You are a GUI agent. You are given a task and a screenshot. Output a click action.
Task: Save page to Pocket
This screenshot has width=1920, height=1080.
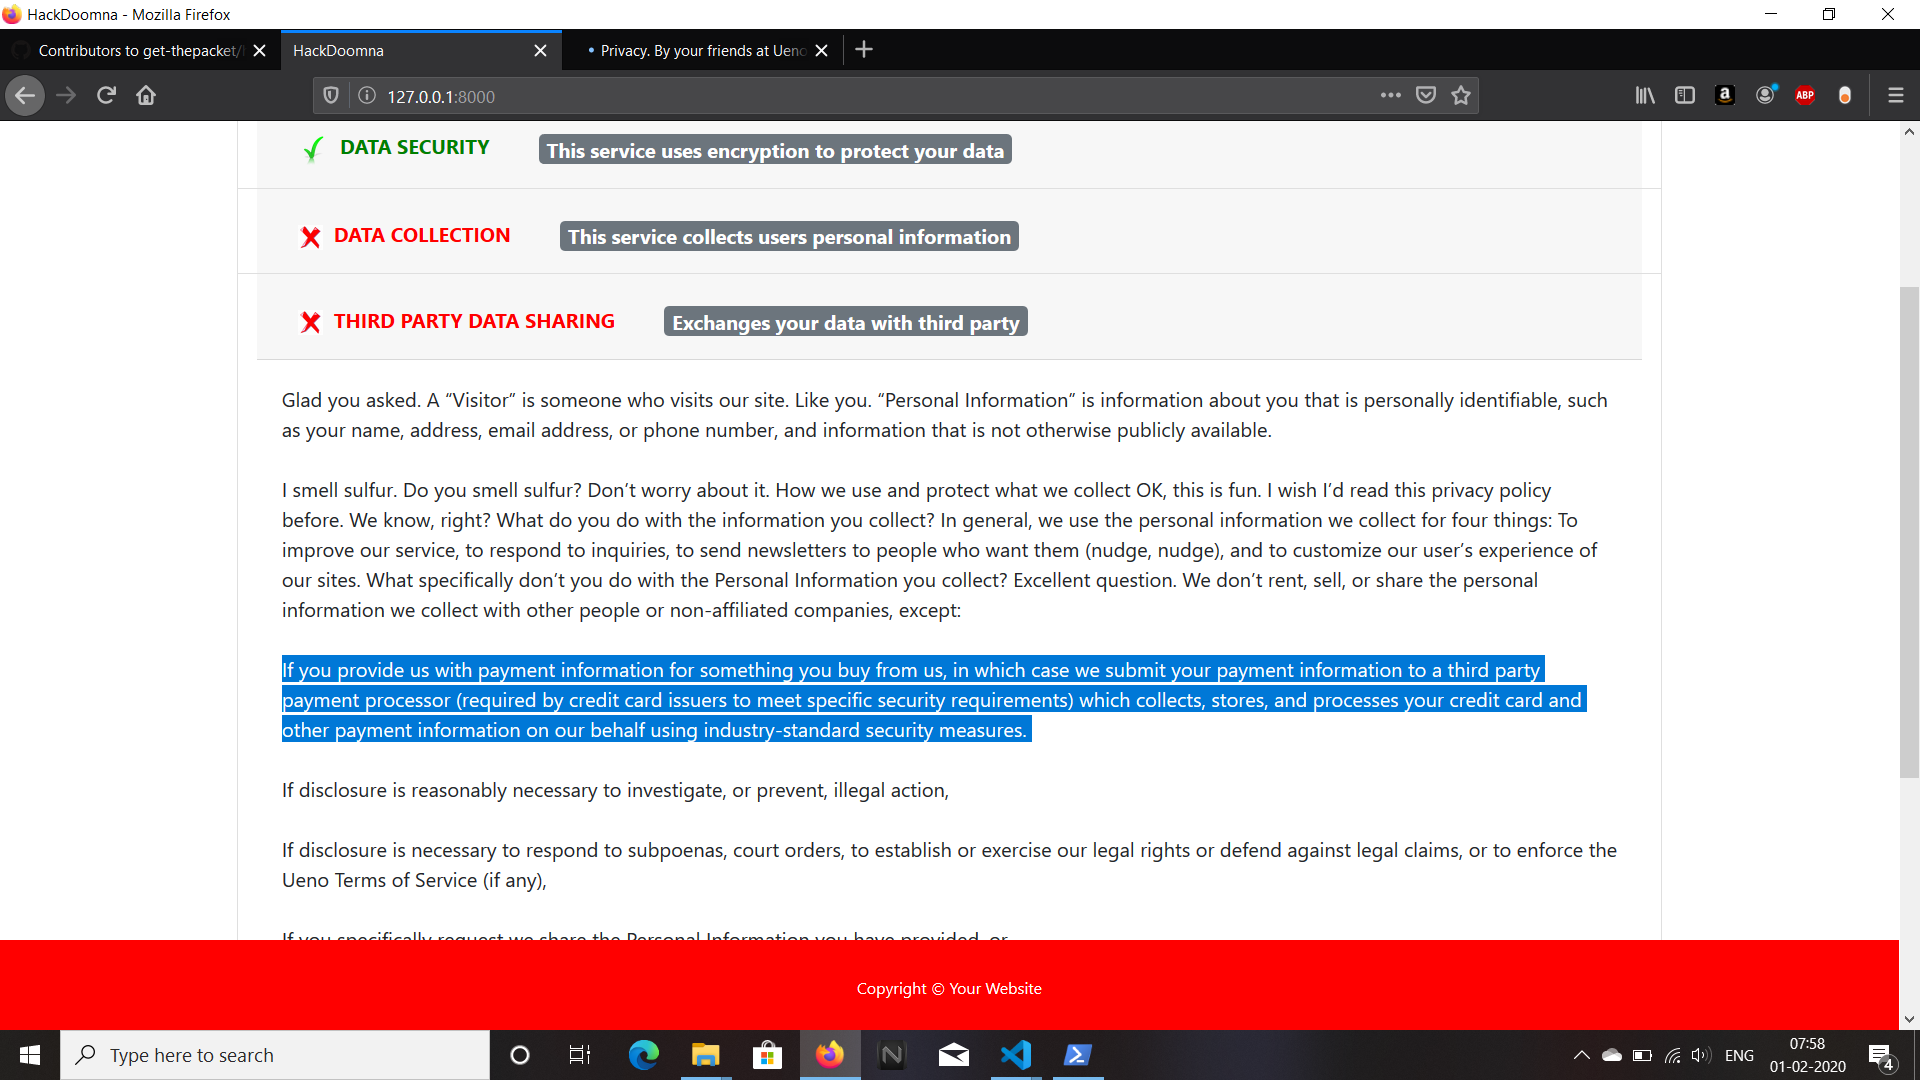tap(1426, 96)
